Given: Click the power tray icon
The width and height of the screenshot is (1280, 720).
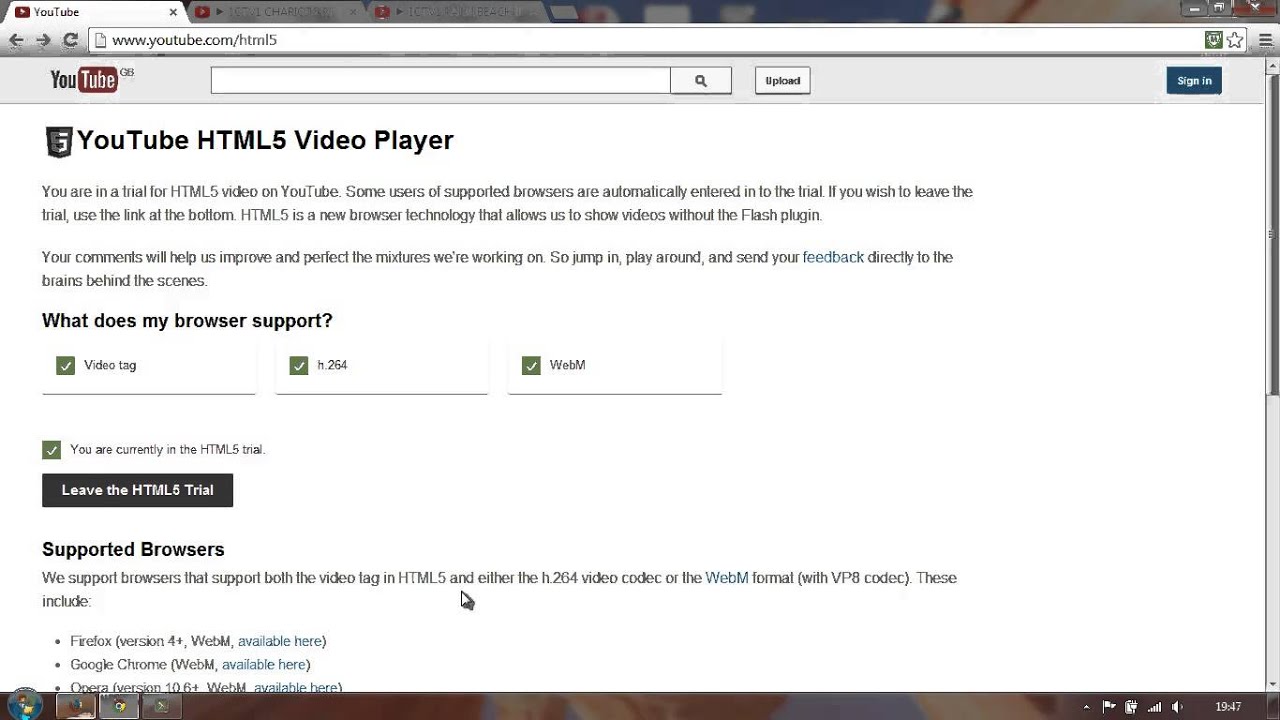Looking at the screenshot, I should tap(1132, 707).
